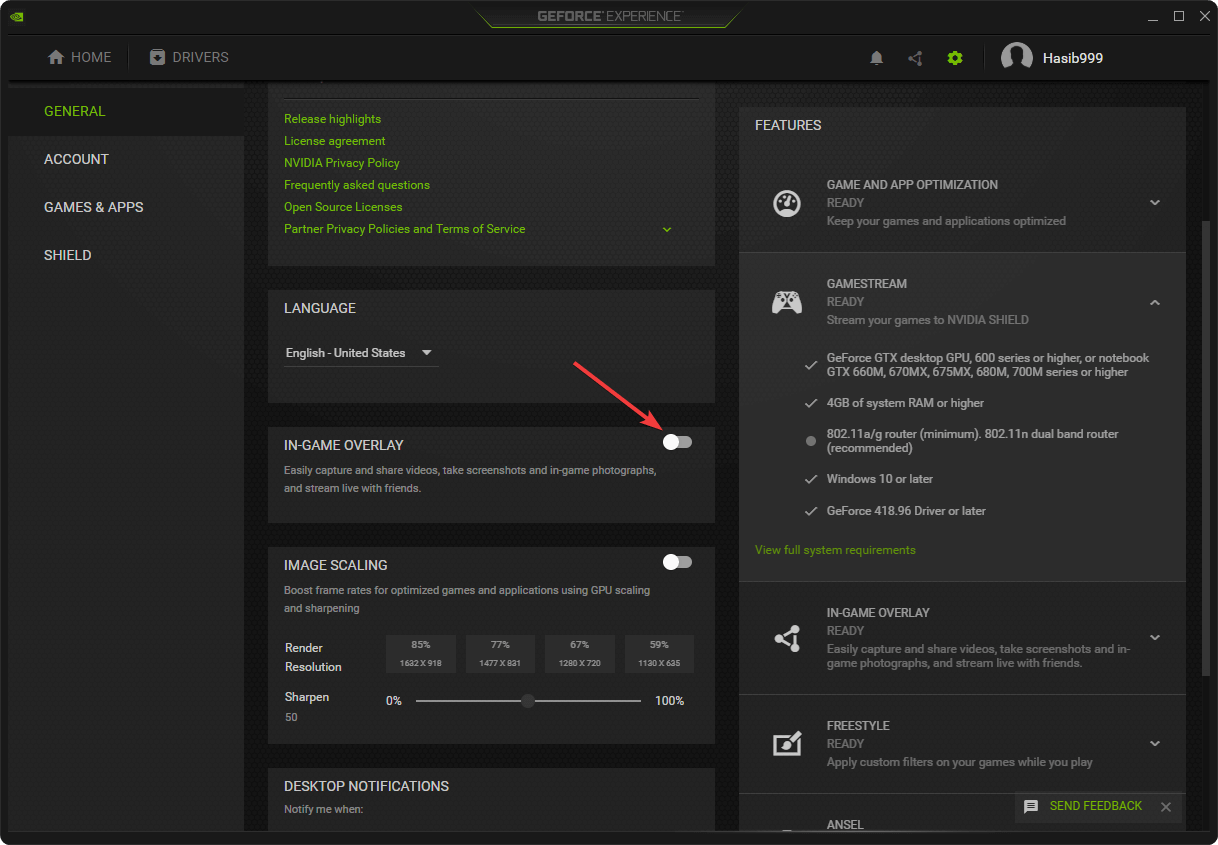Click the Sharpen slider handle
Image resolution: width=1218 pixels, height=845 pixels.
tap(528, 701)
